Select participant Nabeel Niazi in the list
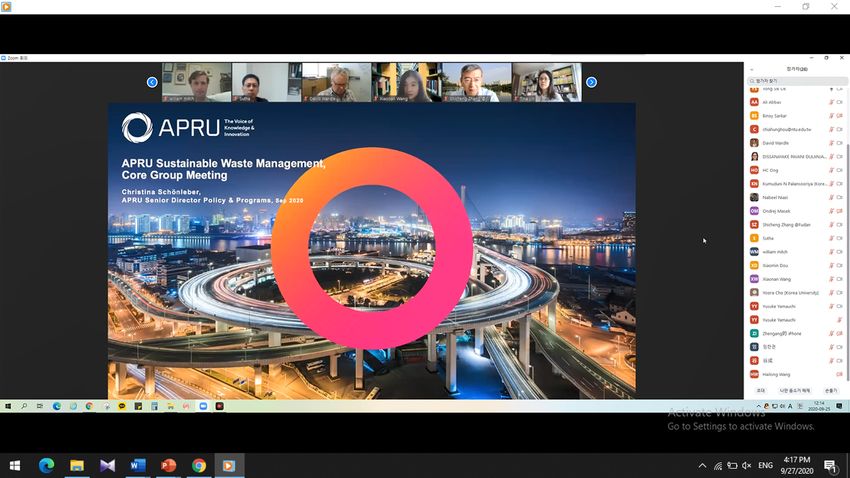 tap(796, 197)
